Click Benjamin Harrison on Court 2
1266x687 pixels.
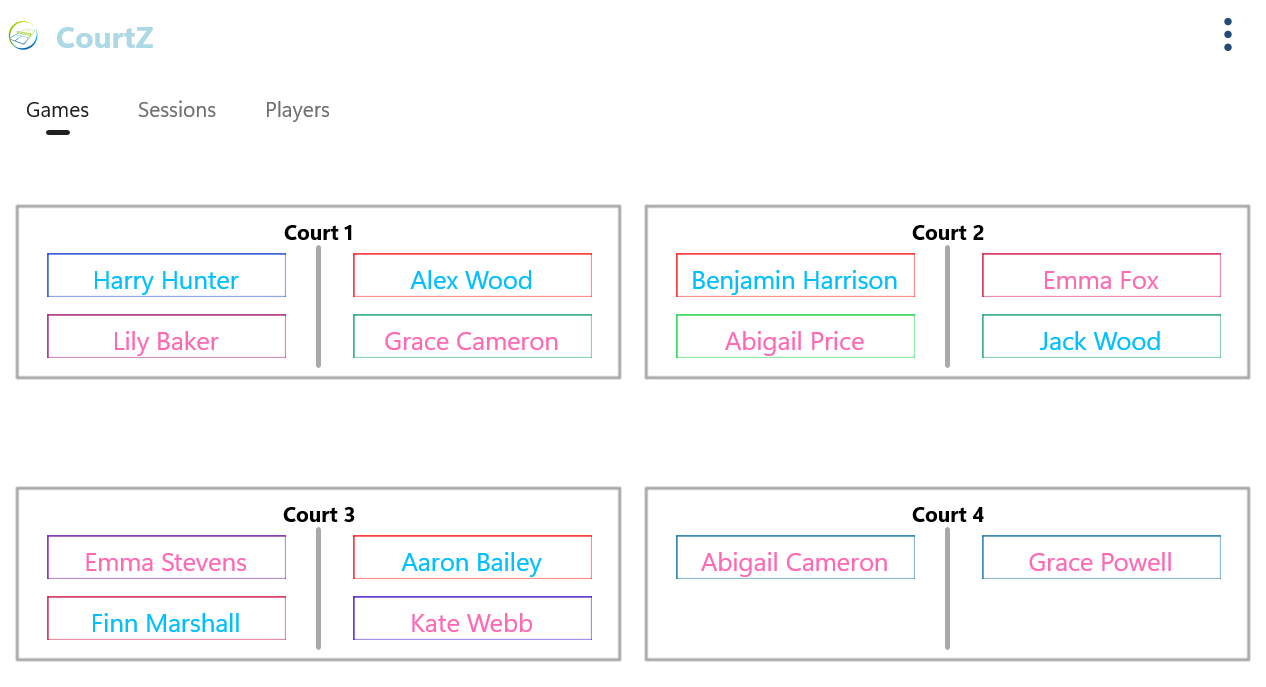795,276
